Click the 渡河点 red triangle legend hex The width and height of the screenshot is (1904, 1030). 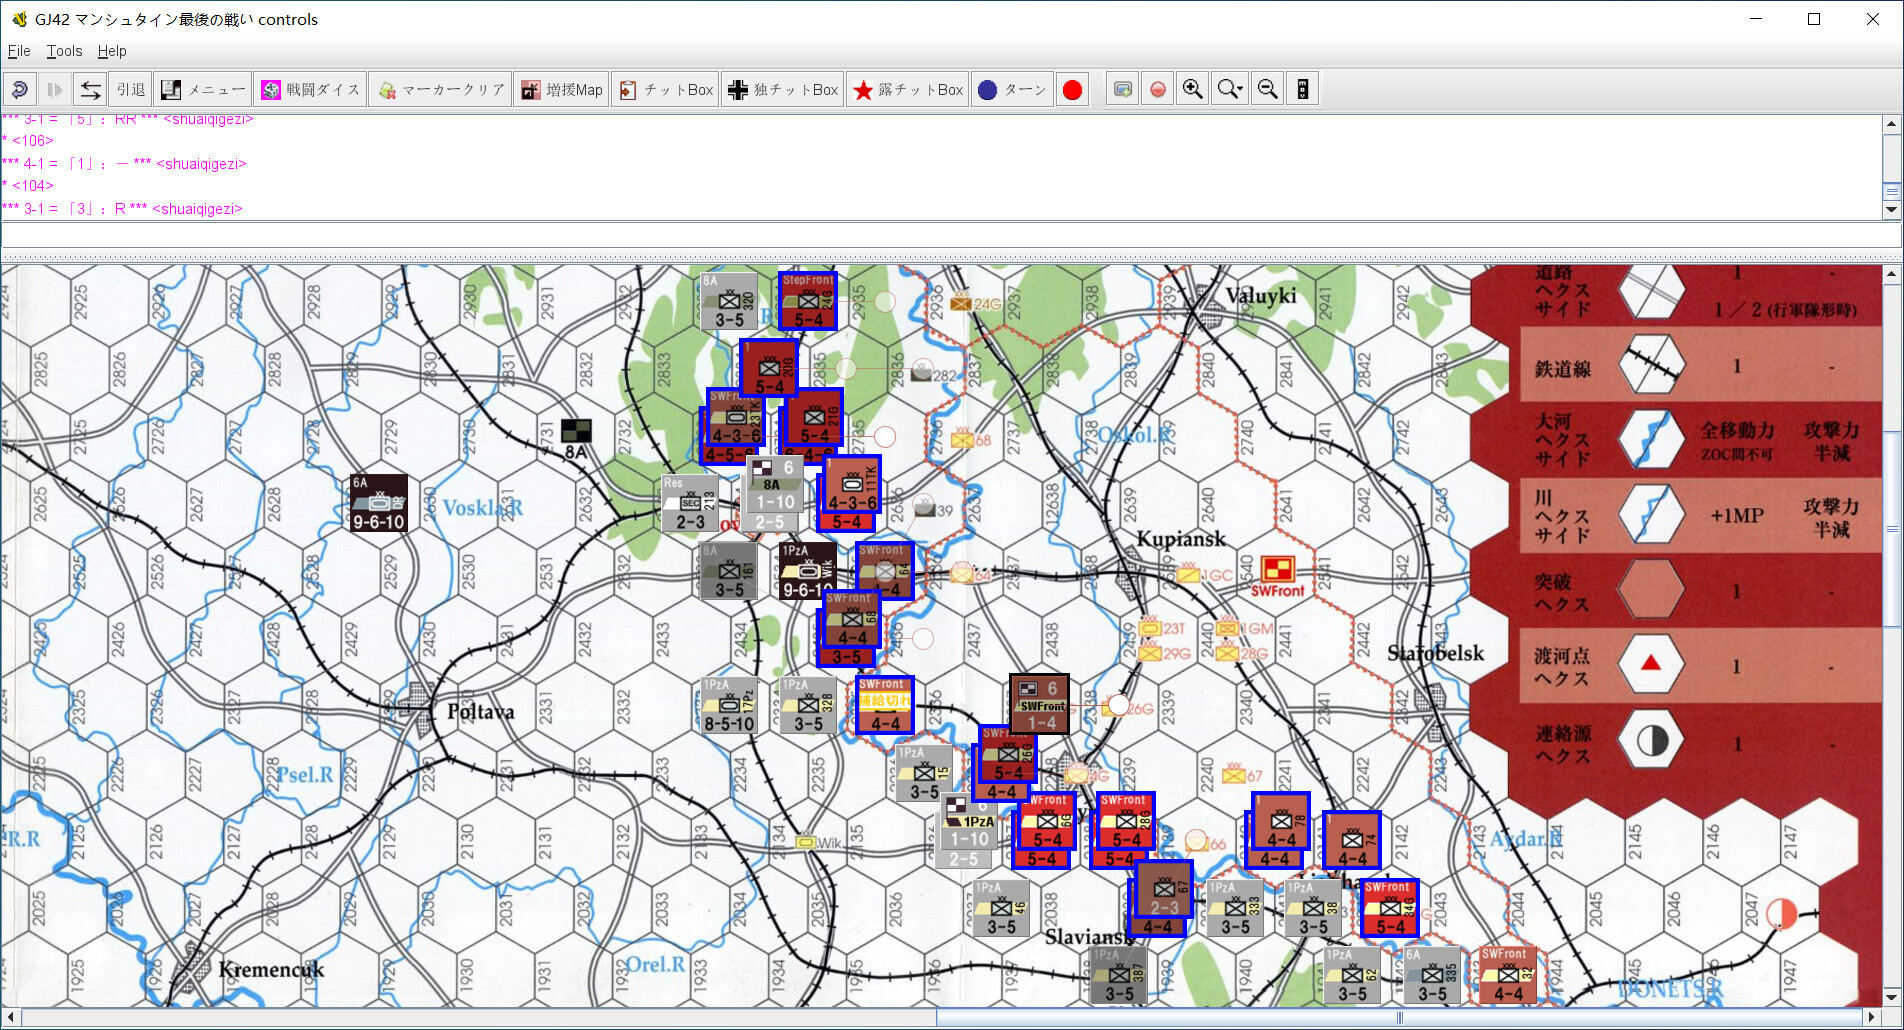(1651, 664)
